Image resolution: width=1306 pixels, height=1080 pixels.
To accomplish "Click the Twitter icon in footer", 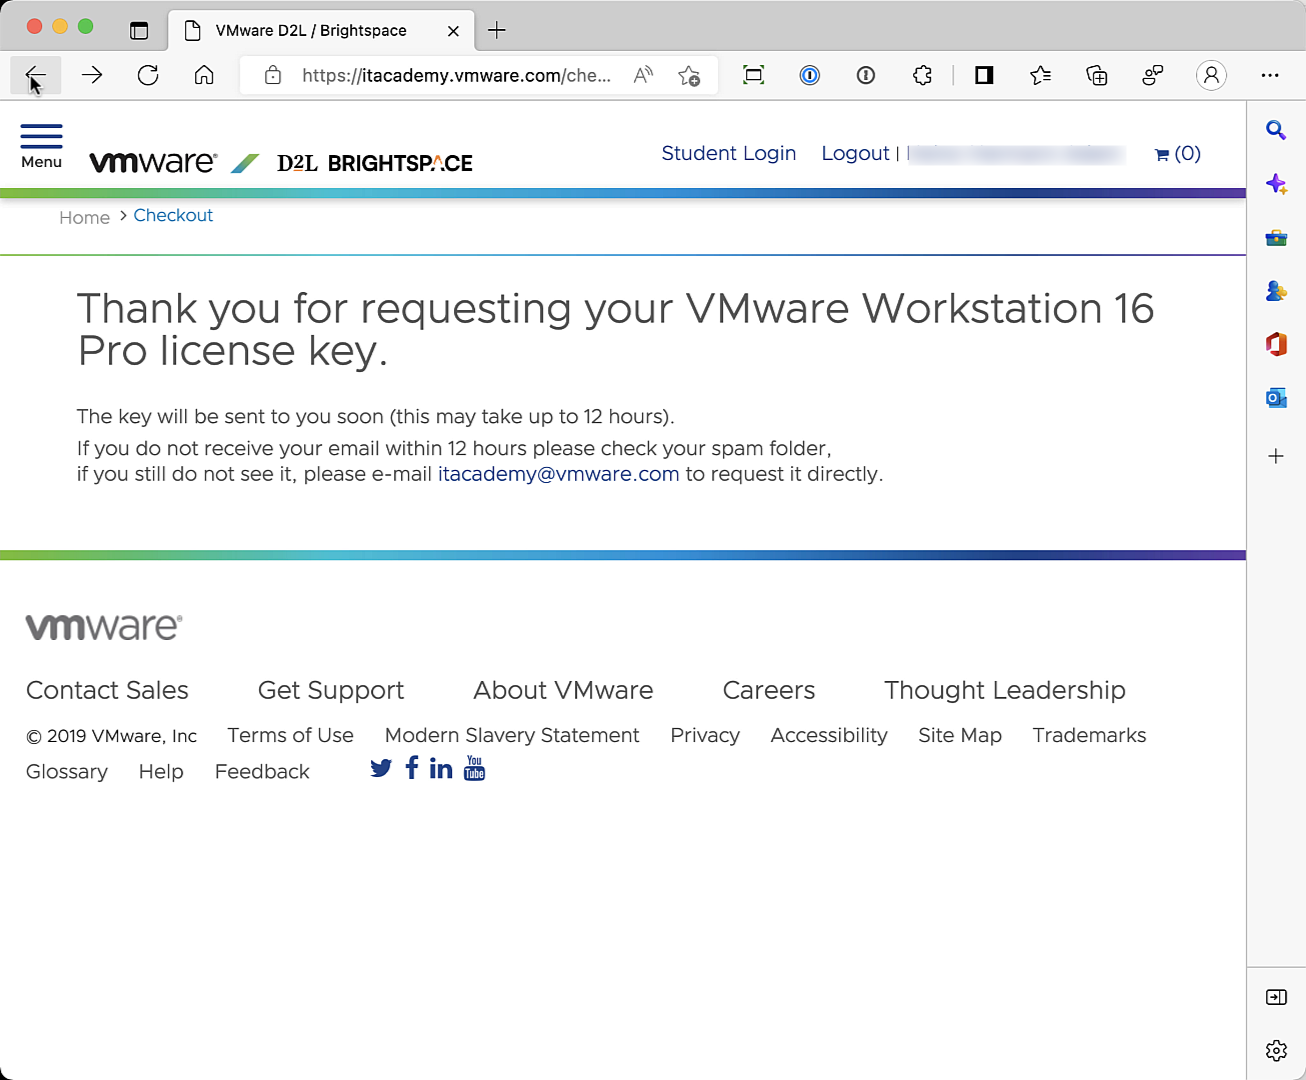I will (381, 768).
